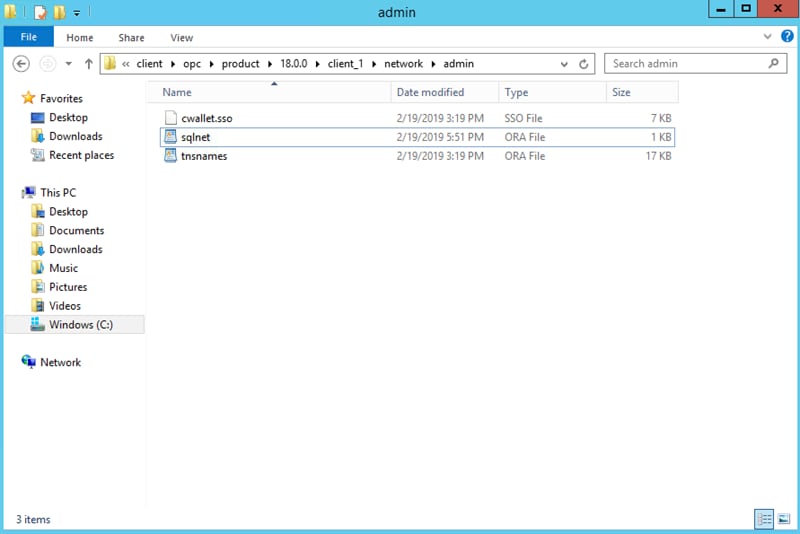Sort by the Type column header
Viewport: 800px width, 534px height.
(x=553, y=92)
